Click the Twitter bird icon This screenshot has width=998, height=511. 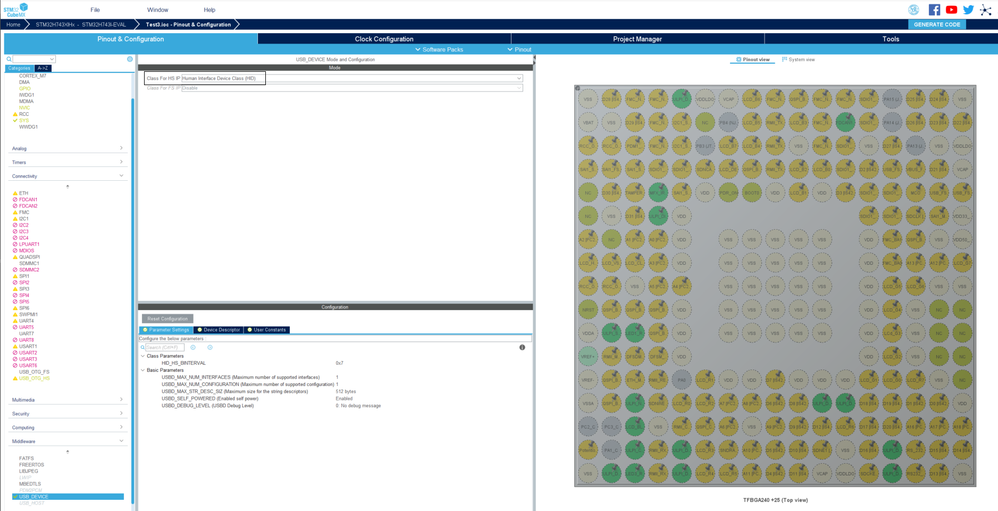tap(968, 10)
